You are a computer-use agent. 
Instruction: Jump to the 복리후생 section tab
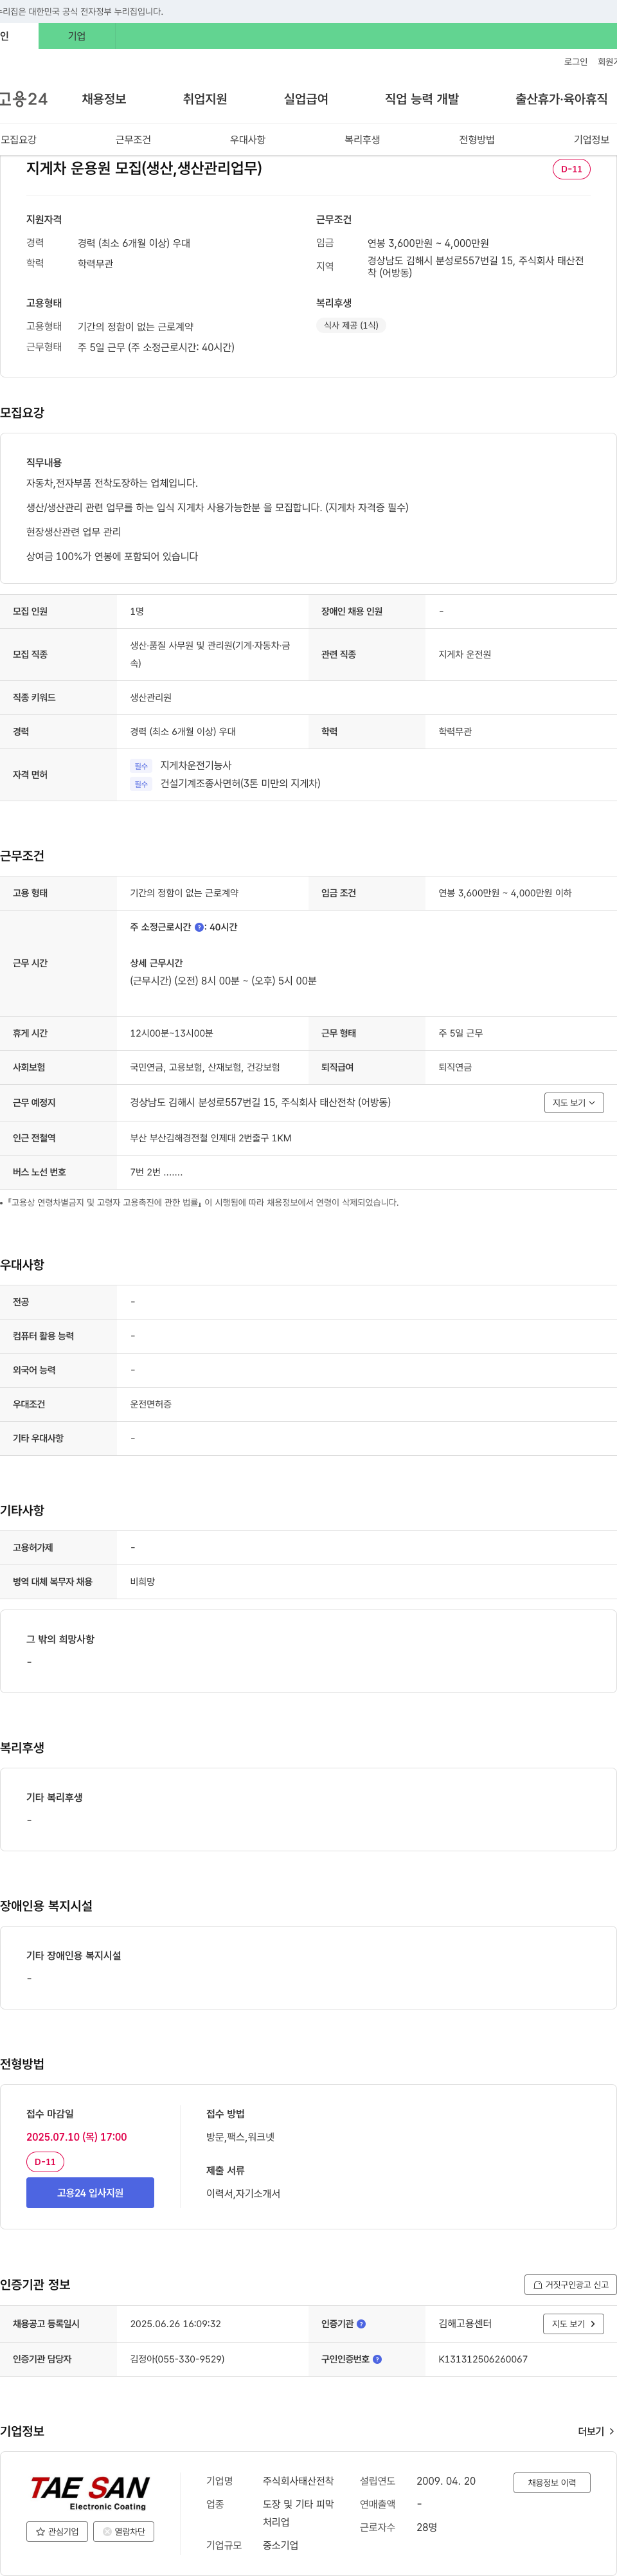click(x=362, y=140)
